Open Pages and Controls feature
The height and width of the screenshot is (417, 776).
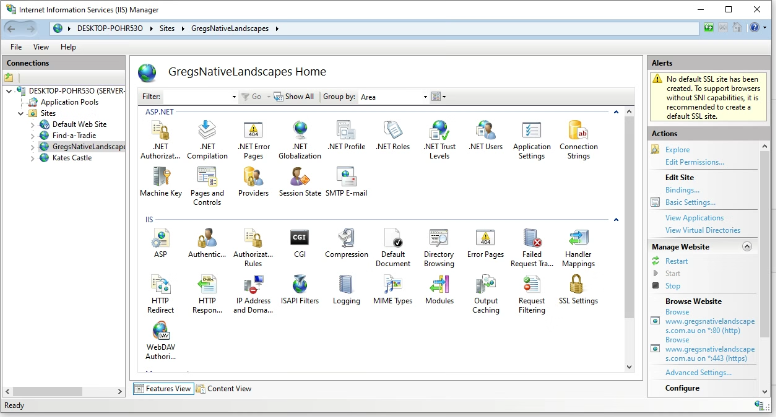pyautogui.click(x=207, y=186)
